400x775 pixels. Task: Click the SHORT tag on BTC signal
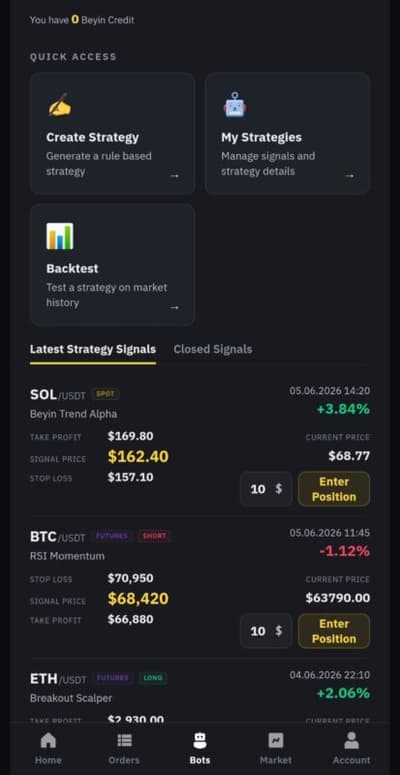[154, 536]
